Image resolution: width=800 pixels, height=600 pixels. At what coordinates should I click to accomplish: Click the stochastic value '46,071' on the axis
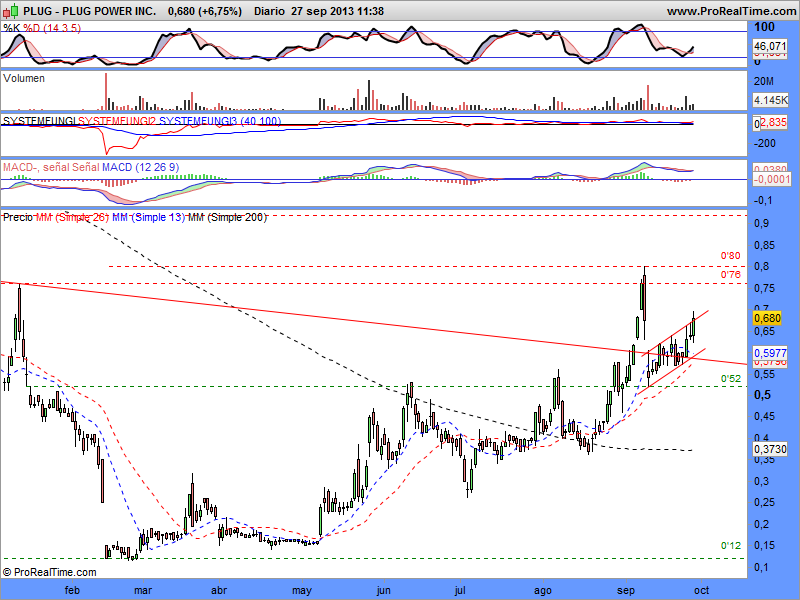770,46
